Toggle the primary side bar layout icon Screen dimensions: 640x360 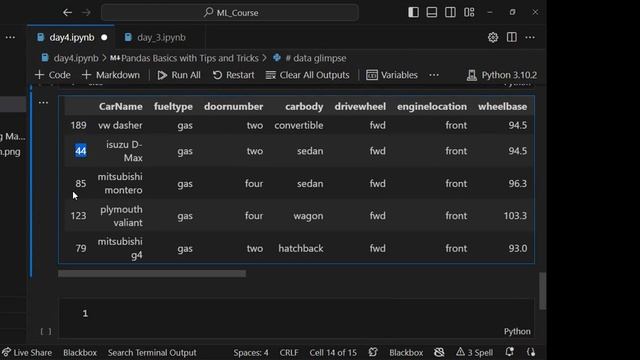[x=413, y=12]
